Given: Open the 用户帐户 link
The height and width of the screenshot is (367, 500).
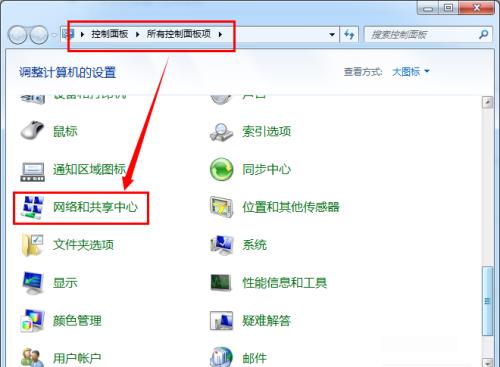Looking at the screenshot, I should [77, 358].
